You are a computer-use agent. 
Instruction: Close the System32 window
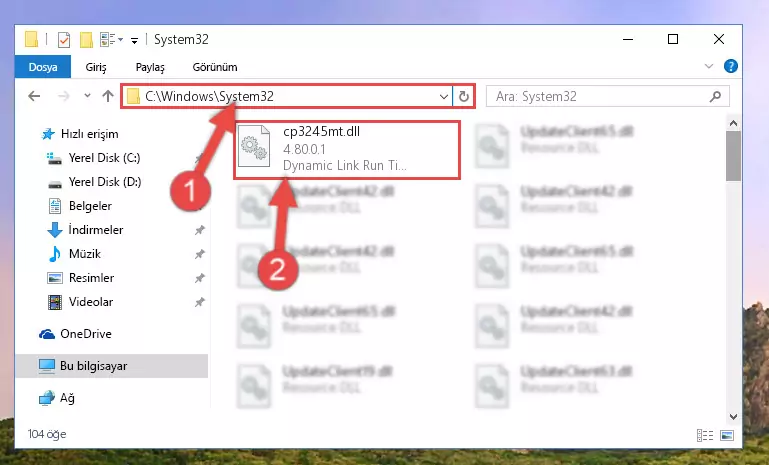coord(718,39)
